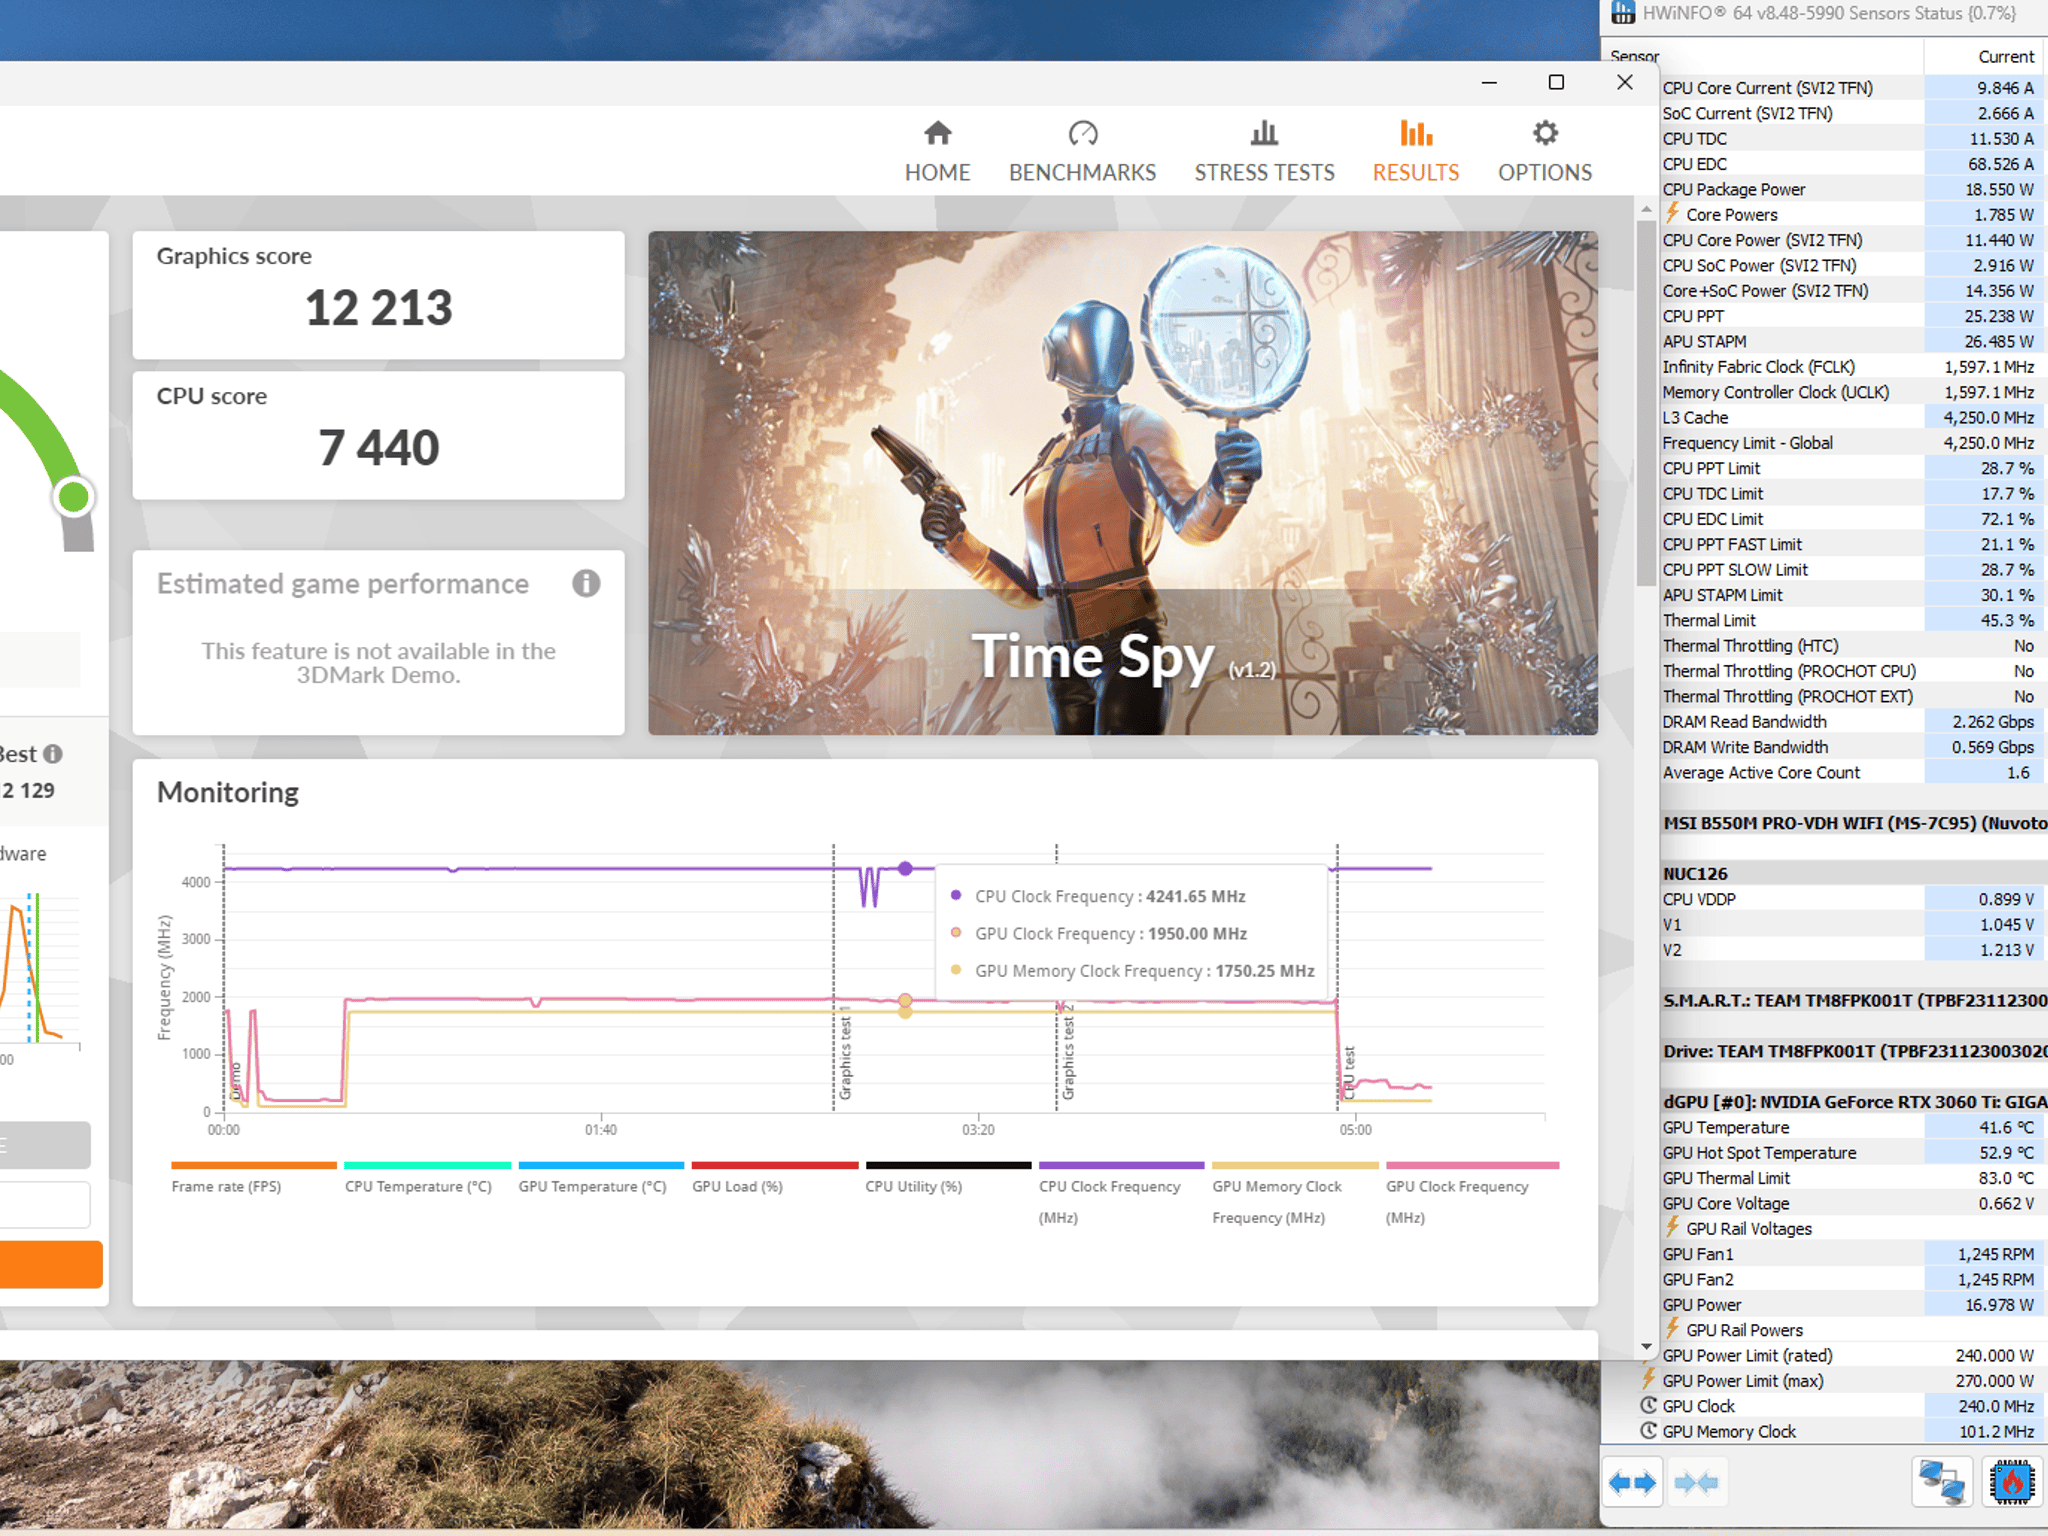The height and width of the screenshot is (1536, 2048).
Task: Select the CPU VDDP voltage row
Action: [1852, 899]
